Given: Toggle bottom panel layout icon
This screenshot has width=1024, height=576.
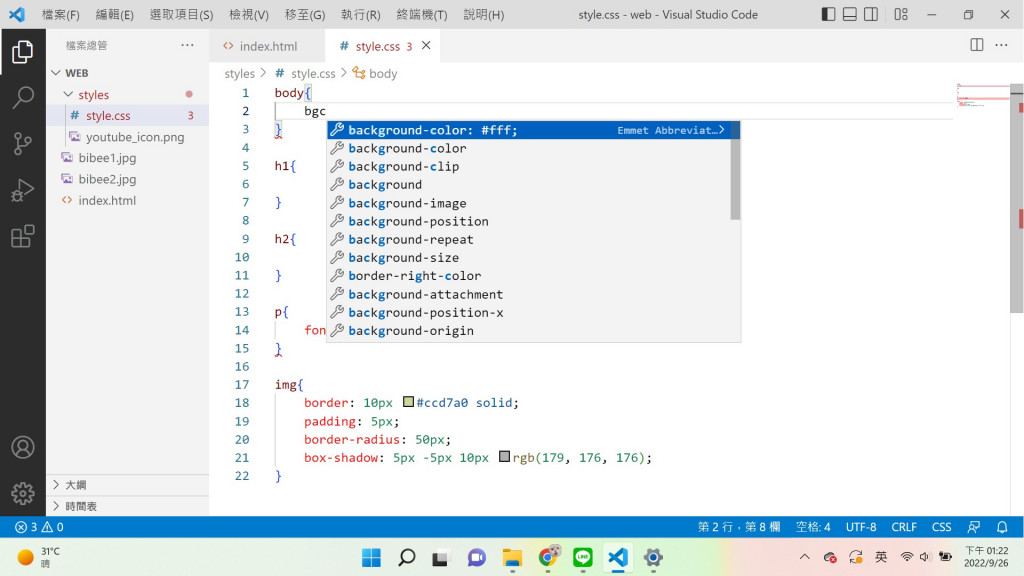Looking at the screenshot, I should click(850, 14).
